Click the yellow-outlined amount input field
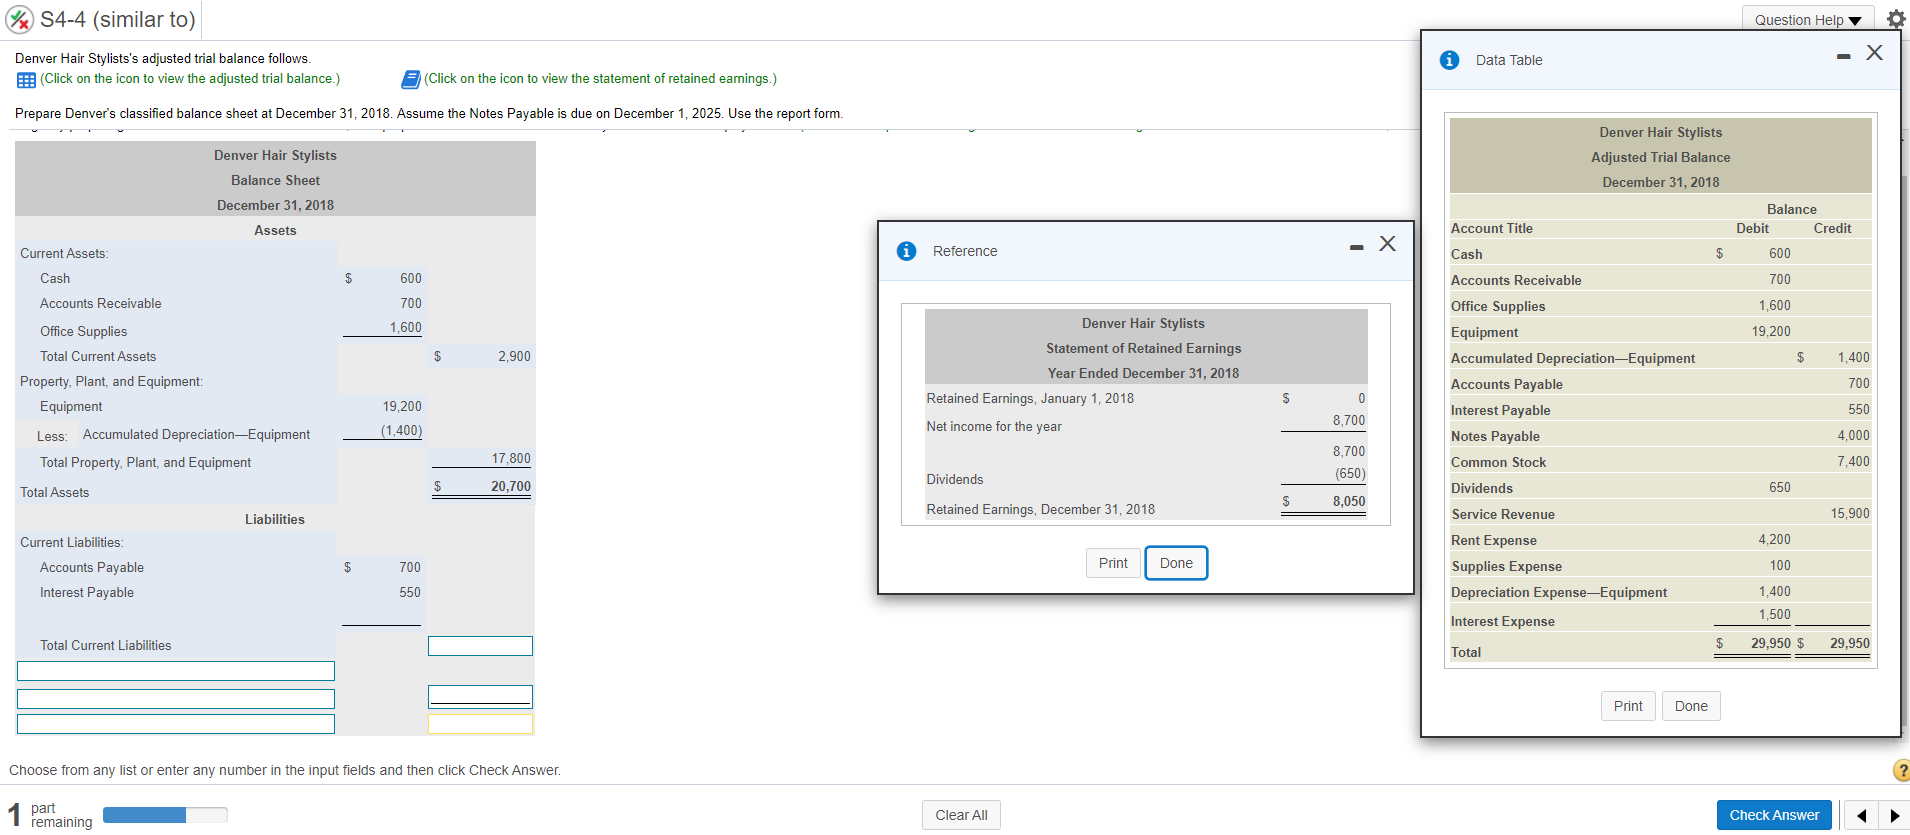 [480, 723]
